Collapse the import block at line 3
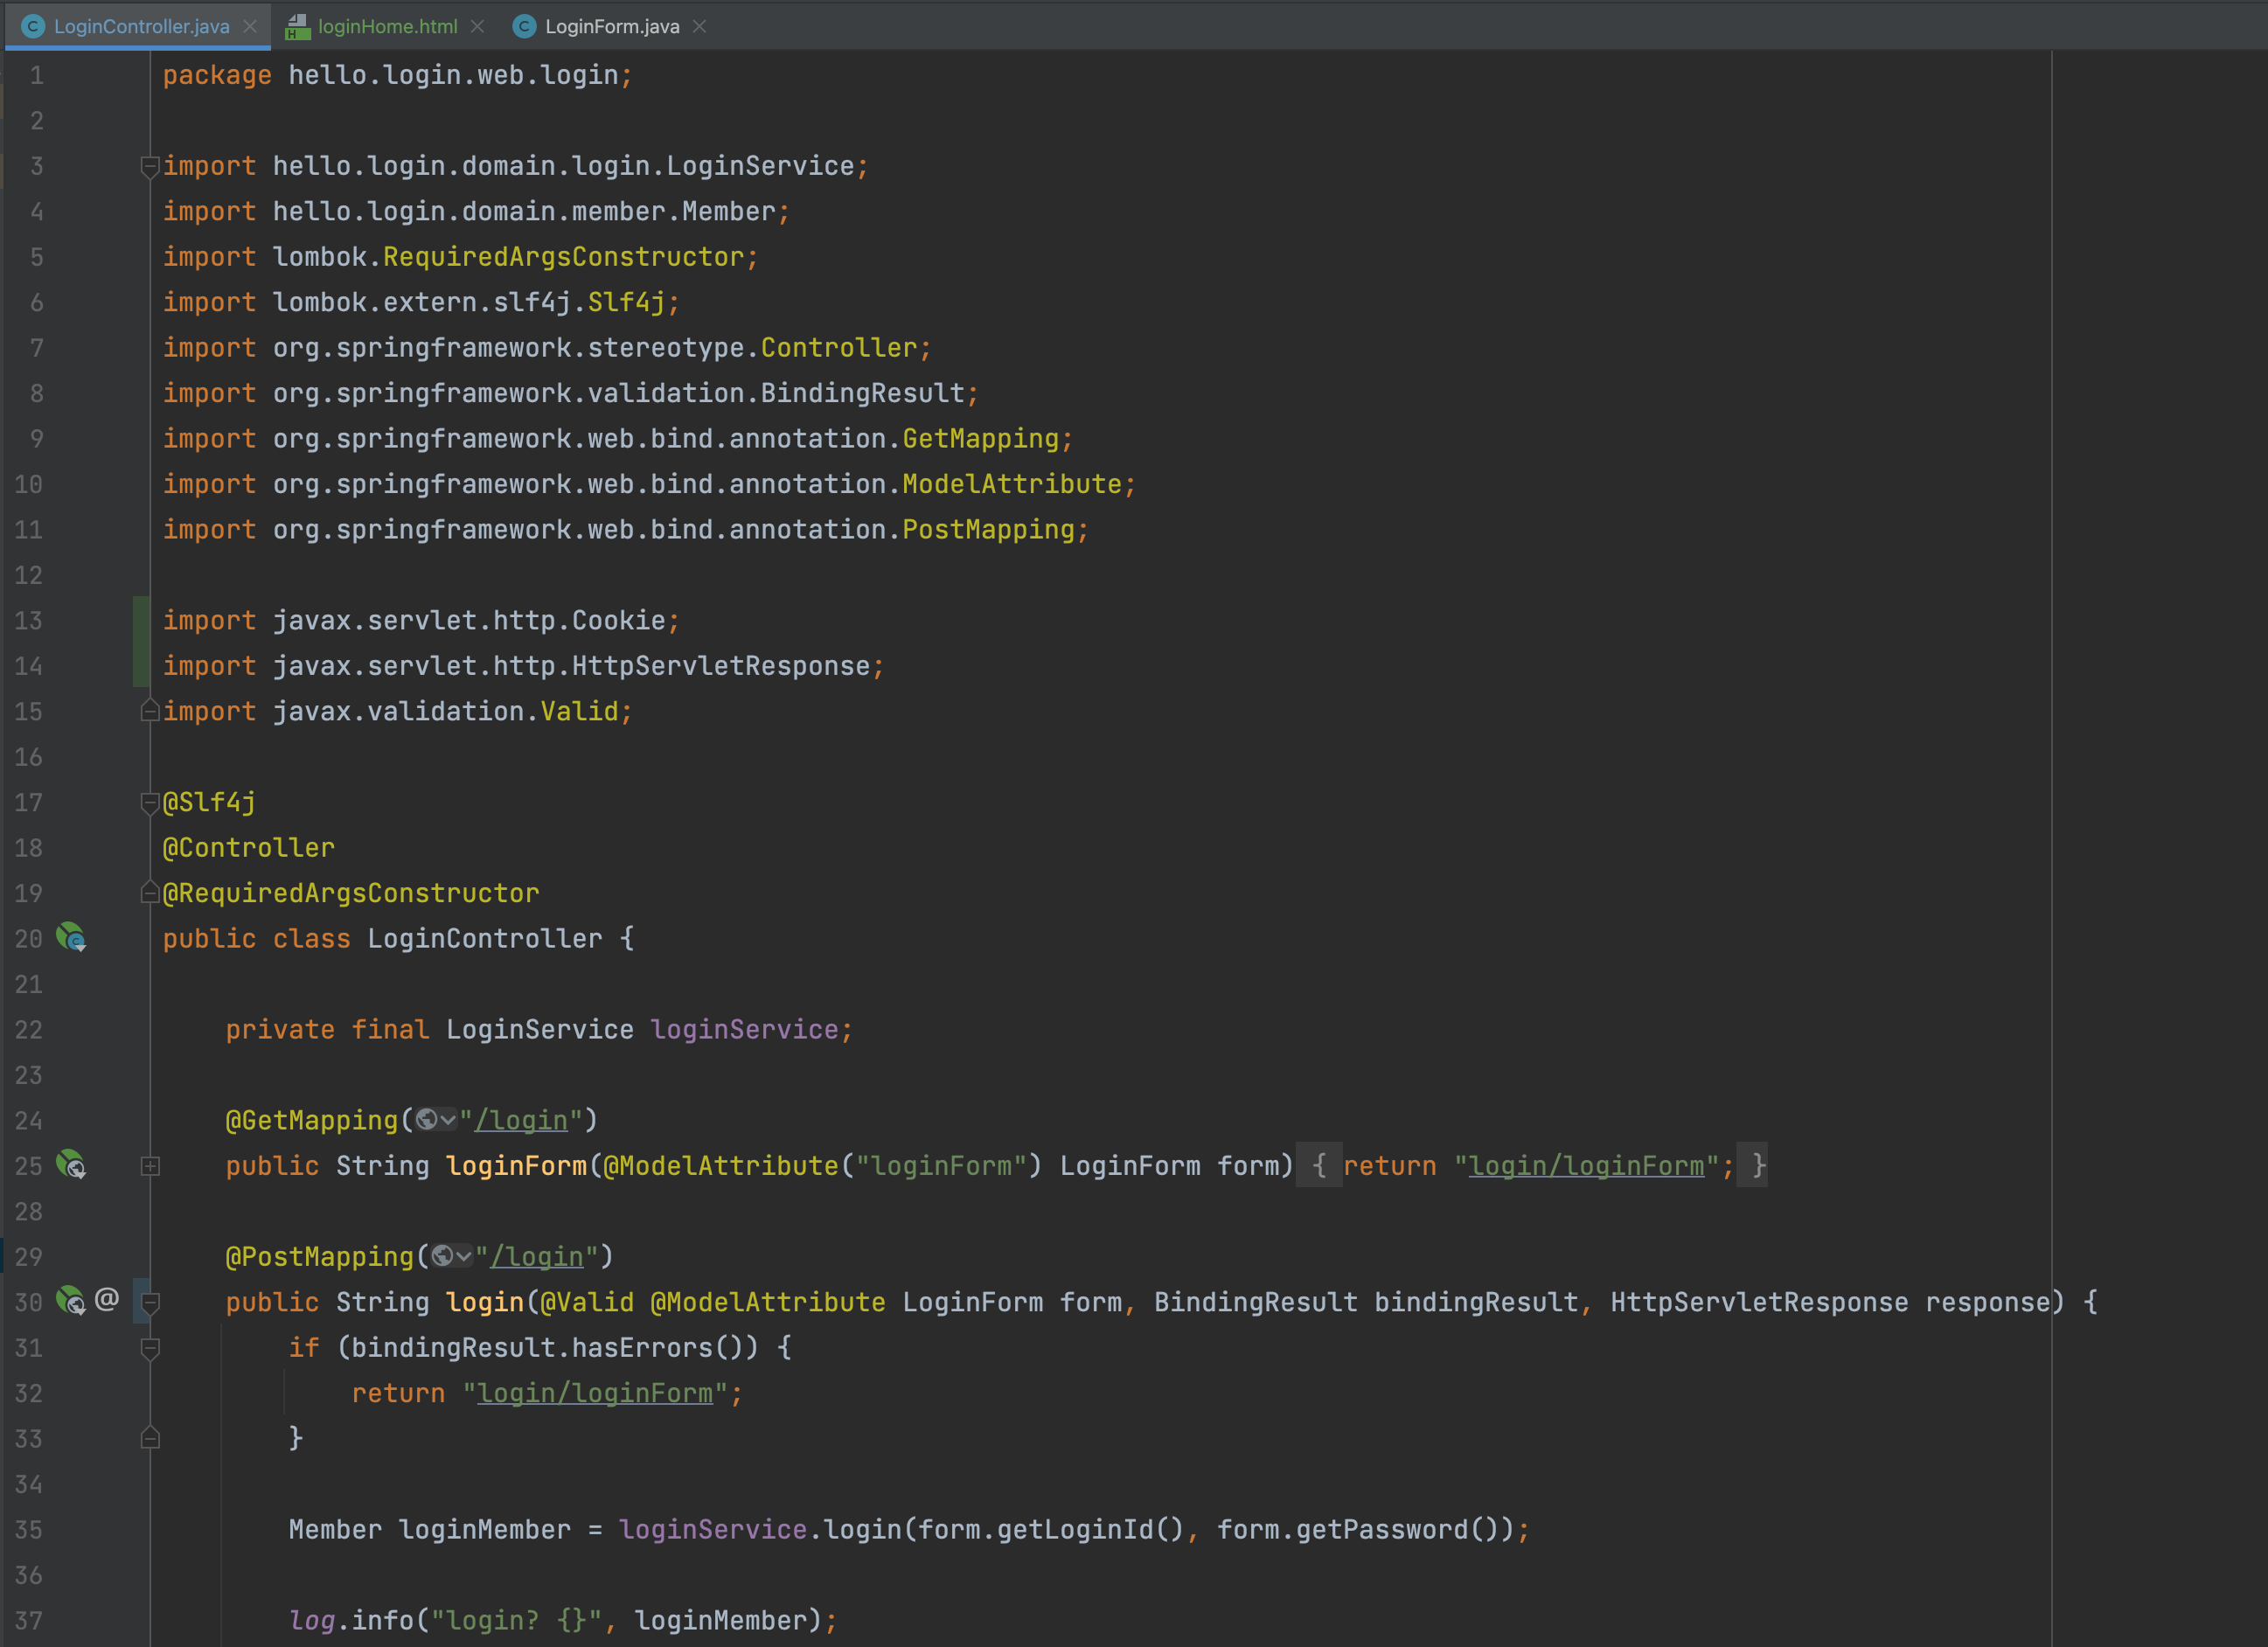The width and height of the screenshot is (2268, 1647). (150, 166)
